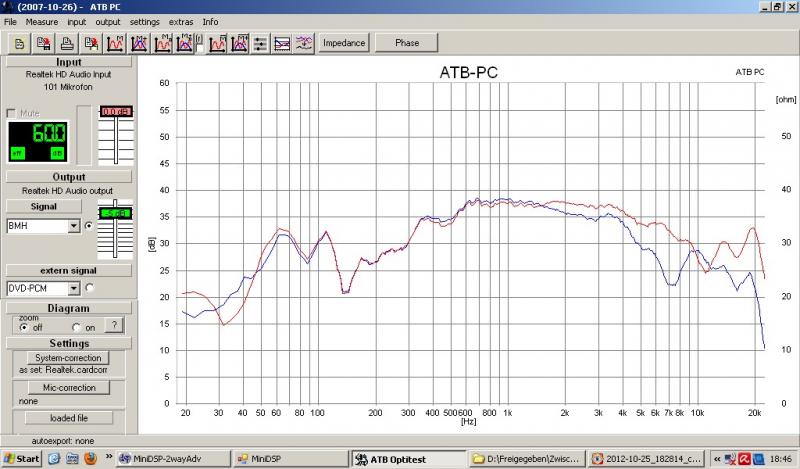Click the Output section header

coord(68,177)
